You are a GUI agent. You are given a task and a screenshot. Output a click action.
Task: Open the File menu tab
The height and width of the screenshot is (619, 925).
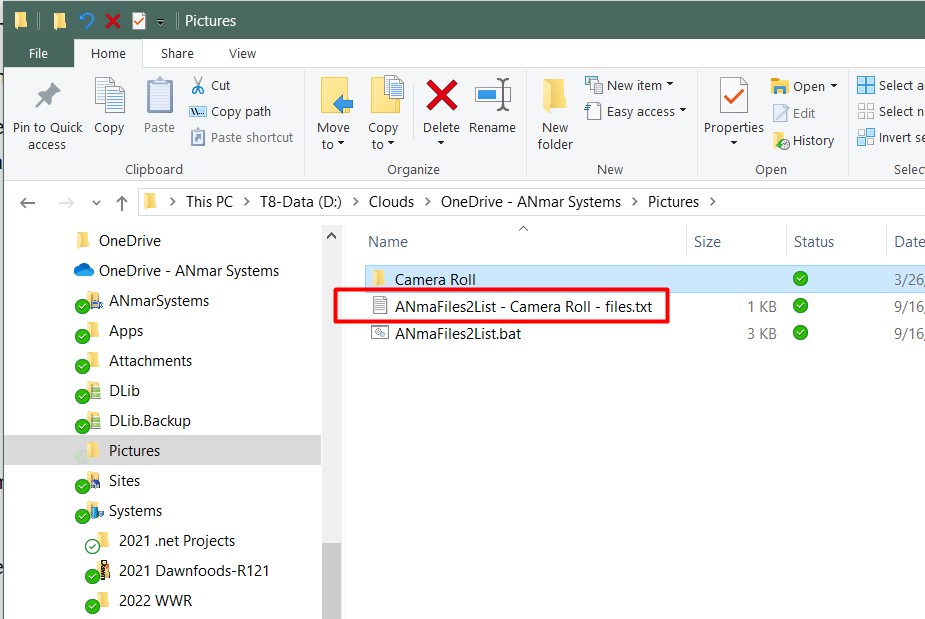pyautogui.click(x=38, y=54)
